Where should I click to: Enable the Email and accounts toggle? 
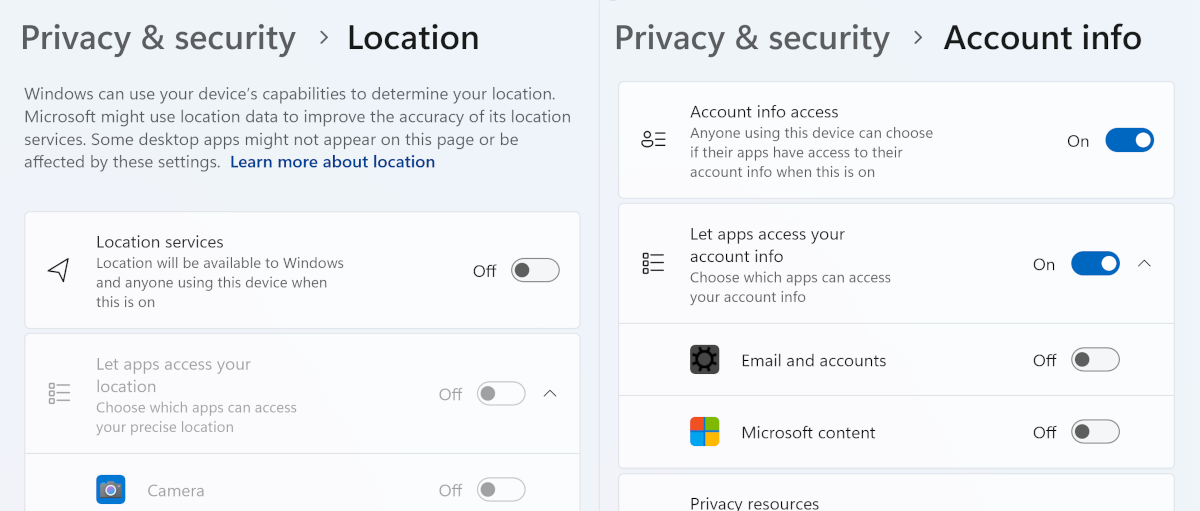click(x=1095, y=360)
